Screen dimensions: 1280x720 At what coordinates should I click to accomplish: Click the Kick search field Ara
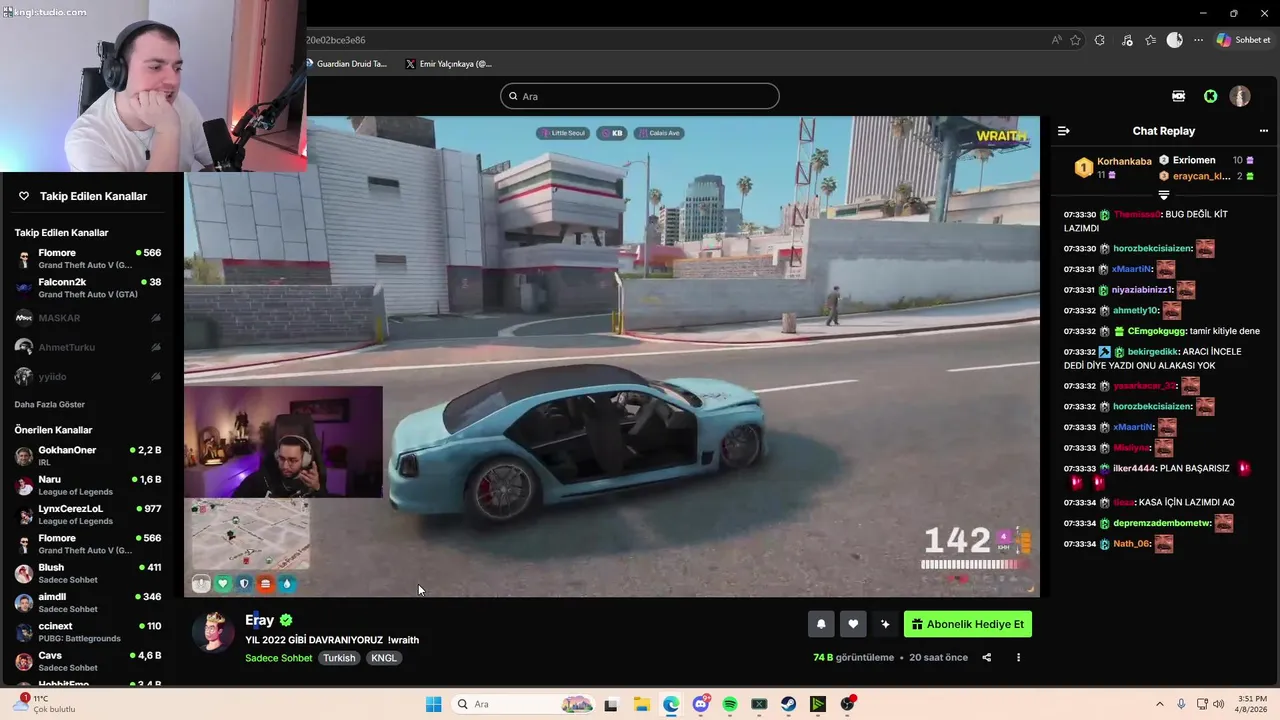click(x=640, y=96)
